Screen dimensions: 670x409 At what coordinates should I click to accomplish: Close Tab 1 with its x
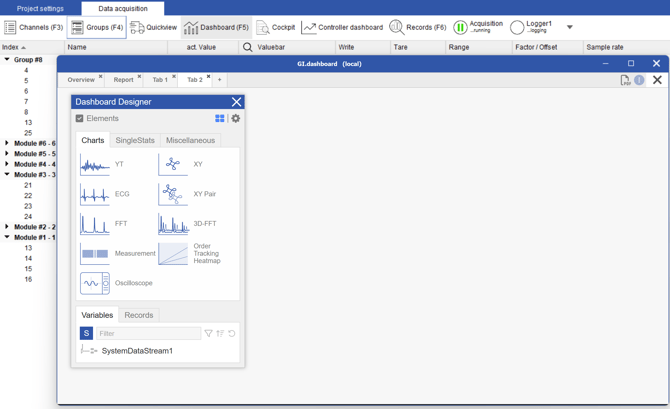(x=174, y=77)
